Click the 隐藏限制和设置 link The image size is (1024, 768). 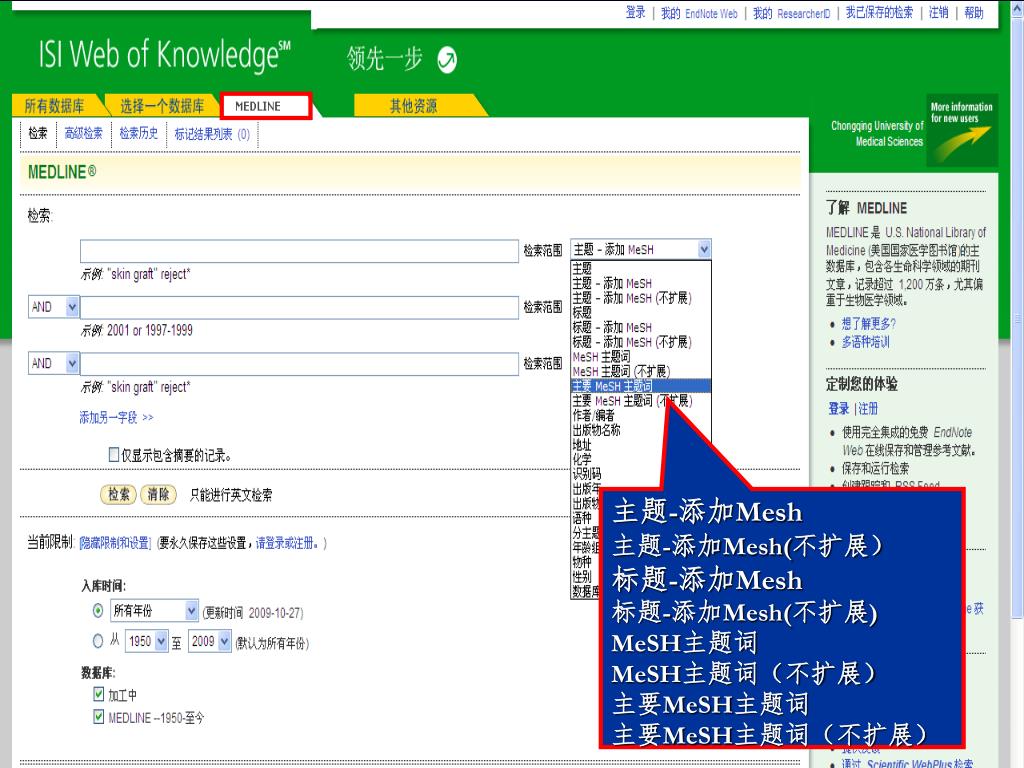pos(115,543)
